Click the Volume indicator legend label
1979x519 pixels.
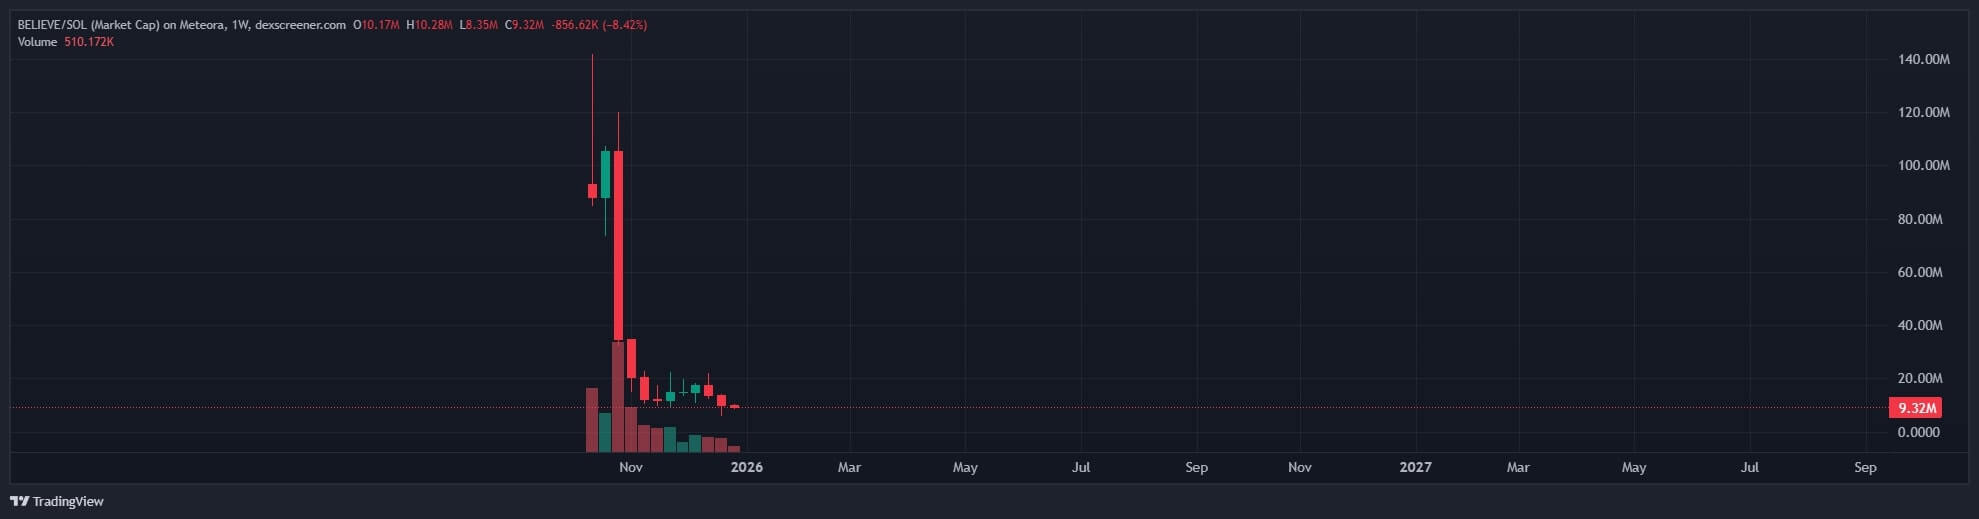click(37, 42)
